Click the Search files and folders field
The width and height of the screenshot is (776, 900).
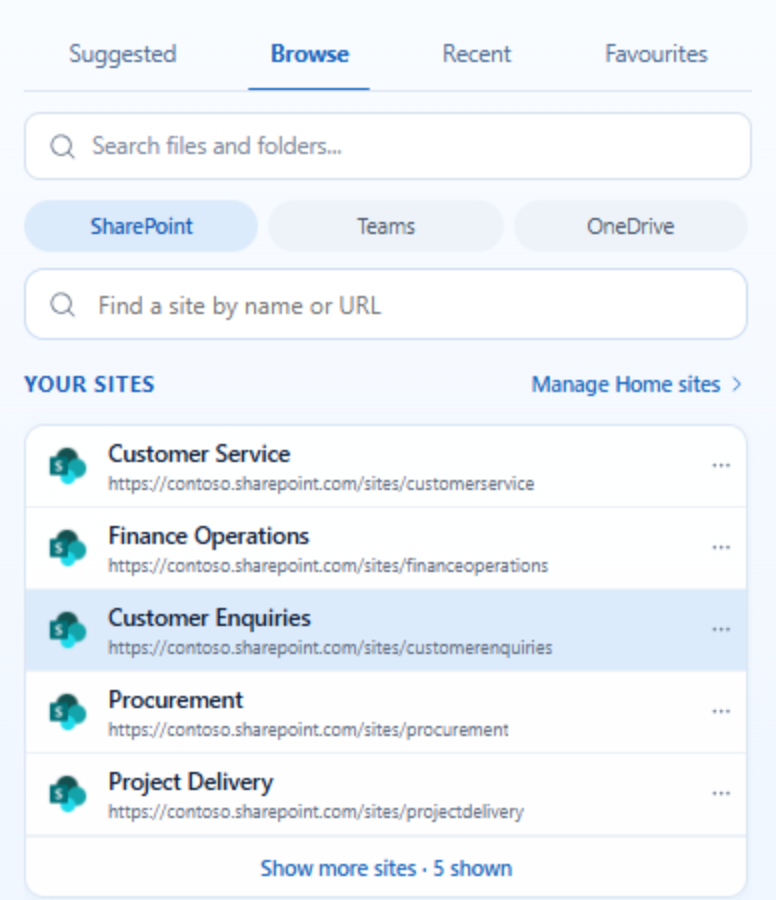pos(387,146)
